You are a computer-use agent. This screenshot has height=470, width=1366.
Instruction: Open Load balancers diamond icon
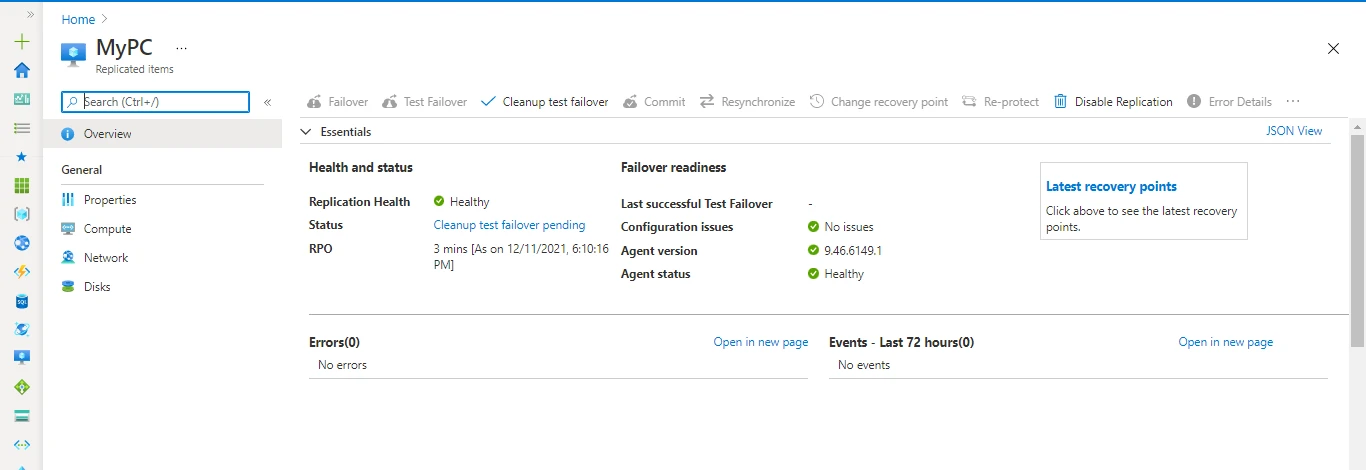coord(21,387)
